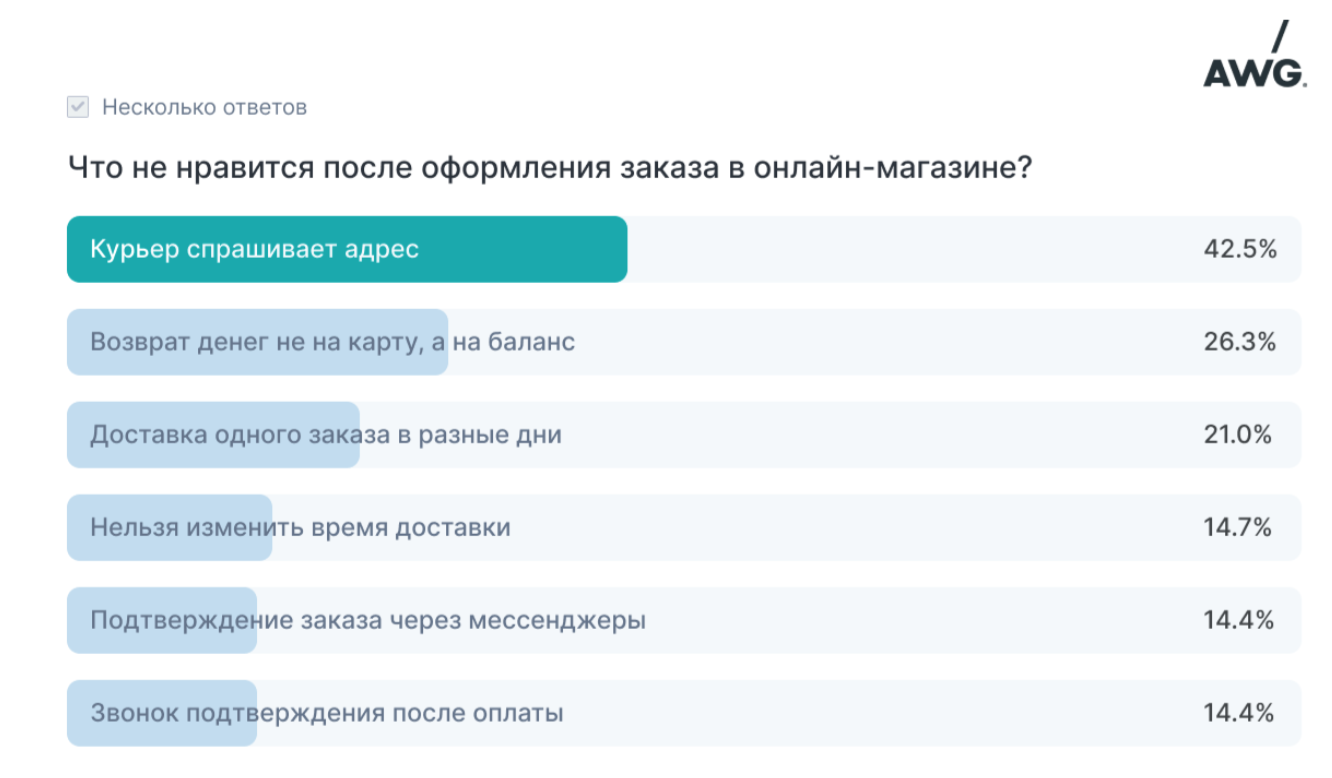Choose Подтверждение заказа через мессенджеры answer
Screen dimensions: 1332x778
pos(684,620)
